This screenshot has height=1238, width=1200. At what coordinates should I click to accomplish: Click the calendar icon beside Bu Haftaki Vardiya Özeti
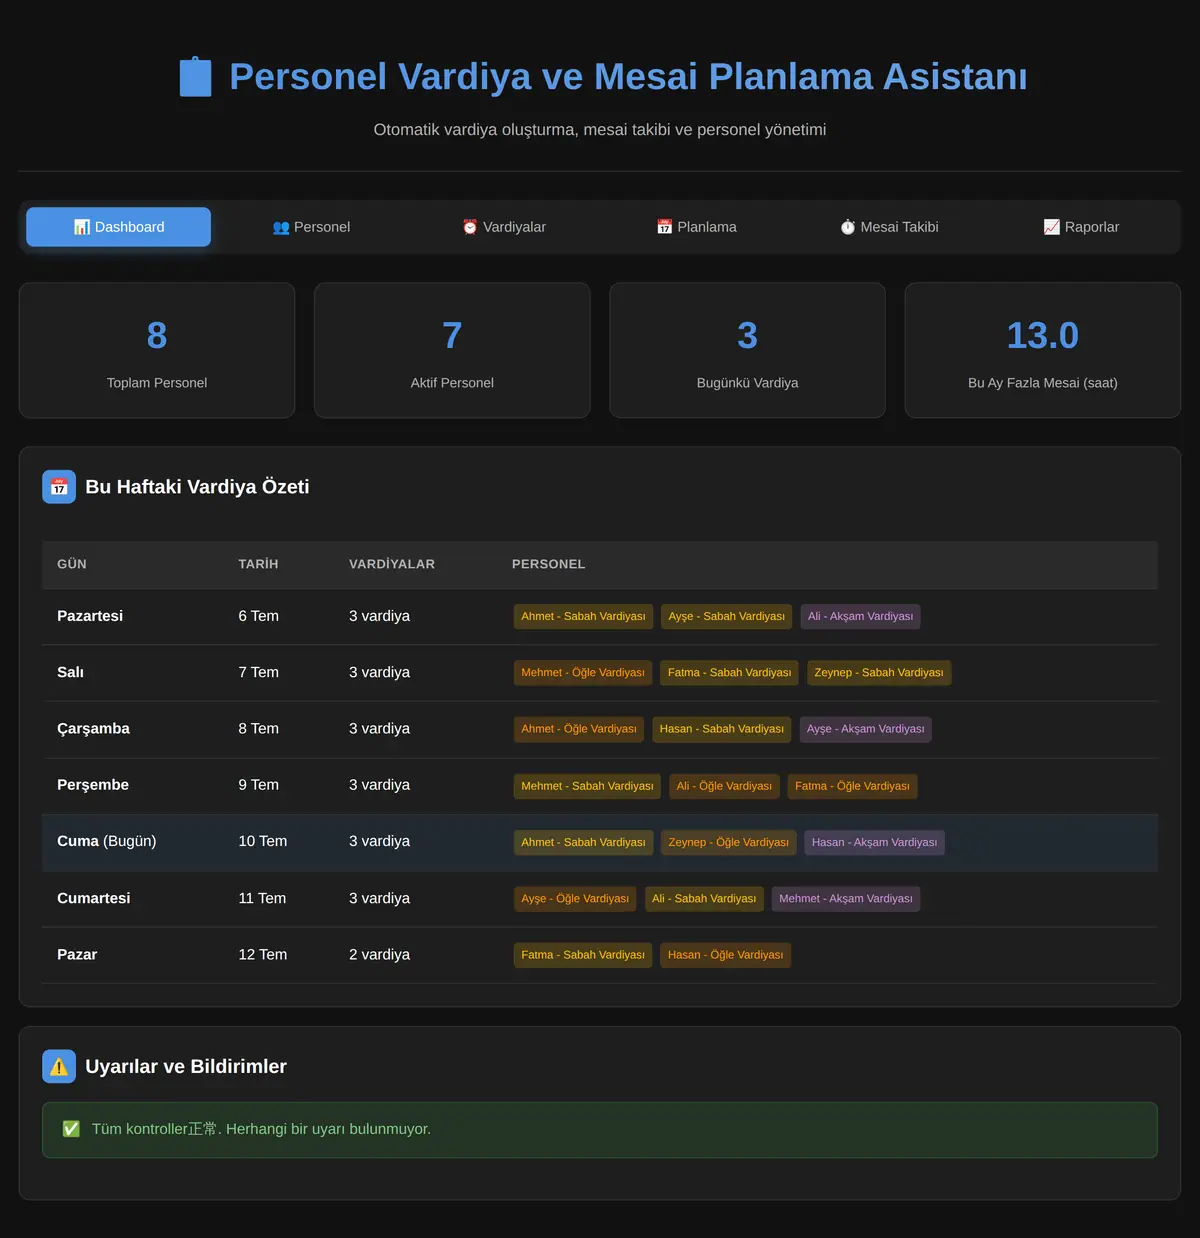pyautogui.click(x=59, y=487)
